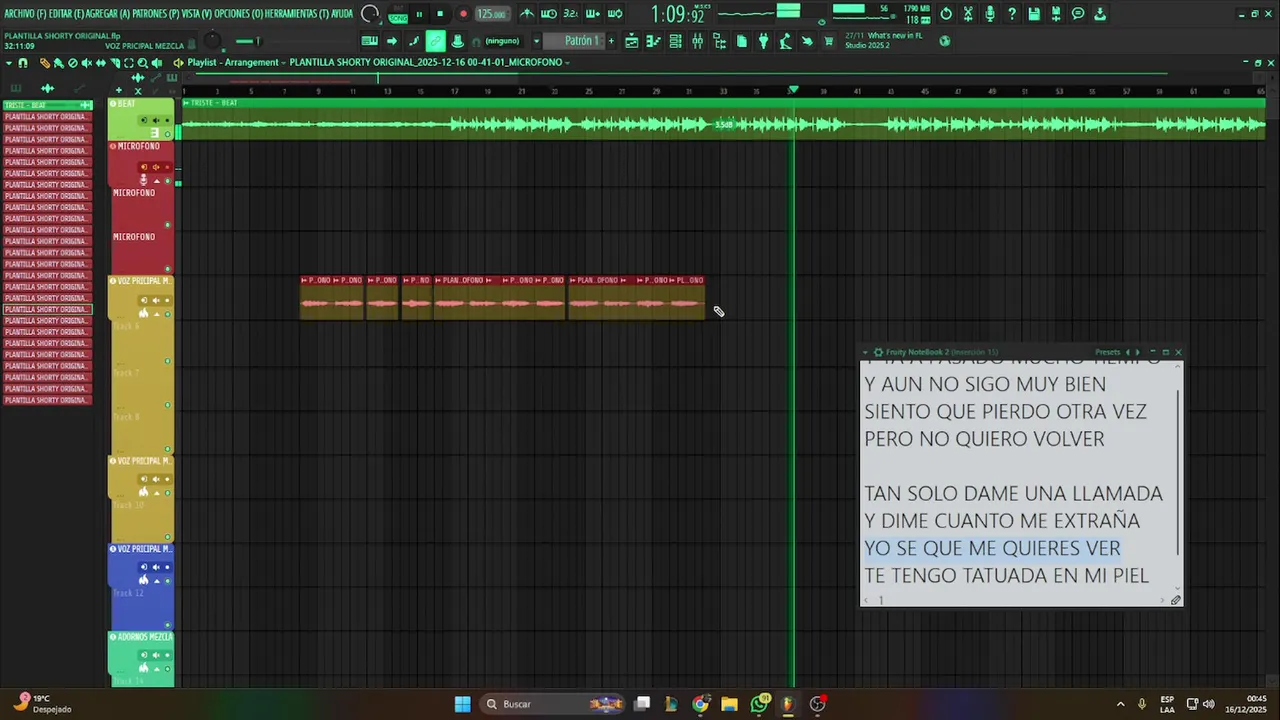Open the shopping cart content library icon
1280x720 pixels.
pos(828,41)
